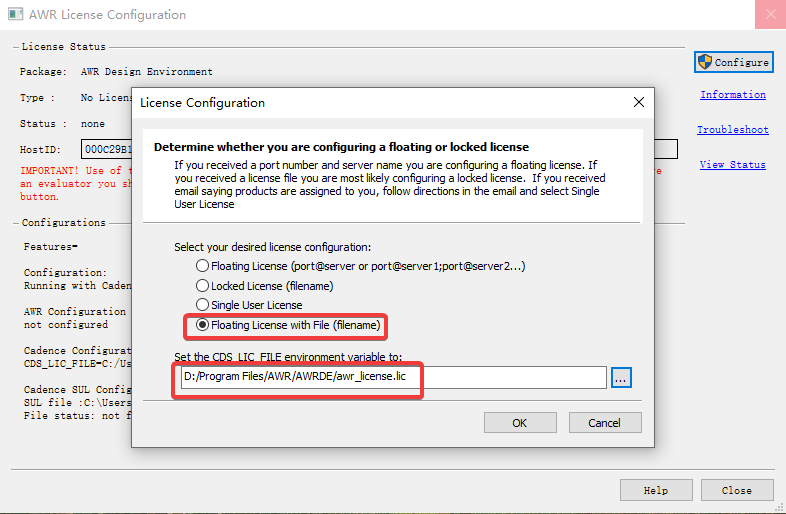Viewport: 786px width, 514px height.
Task: Click the 'Set the CDS_LIC_FILE environment variable to:' label
Action: click(x=288, y=357)
